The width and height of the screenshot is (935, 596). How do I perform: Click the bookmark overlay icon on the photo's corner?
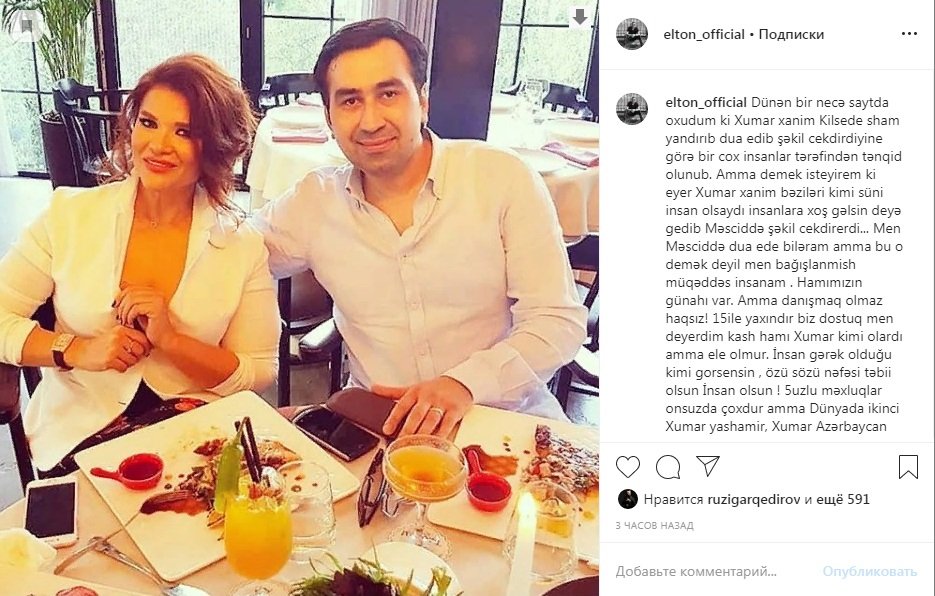click(x=26, y=25)
